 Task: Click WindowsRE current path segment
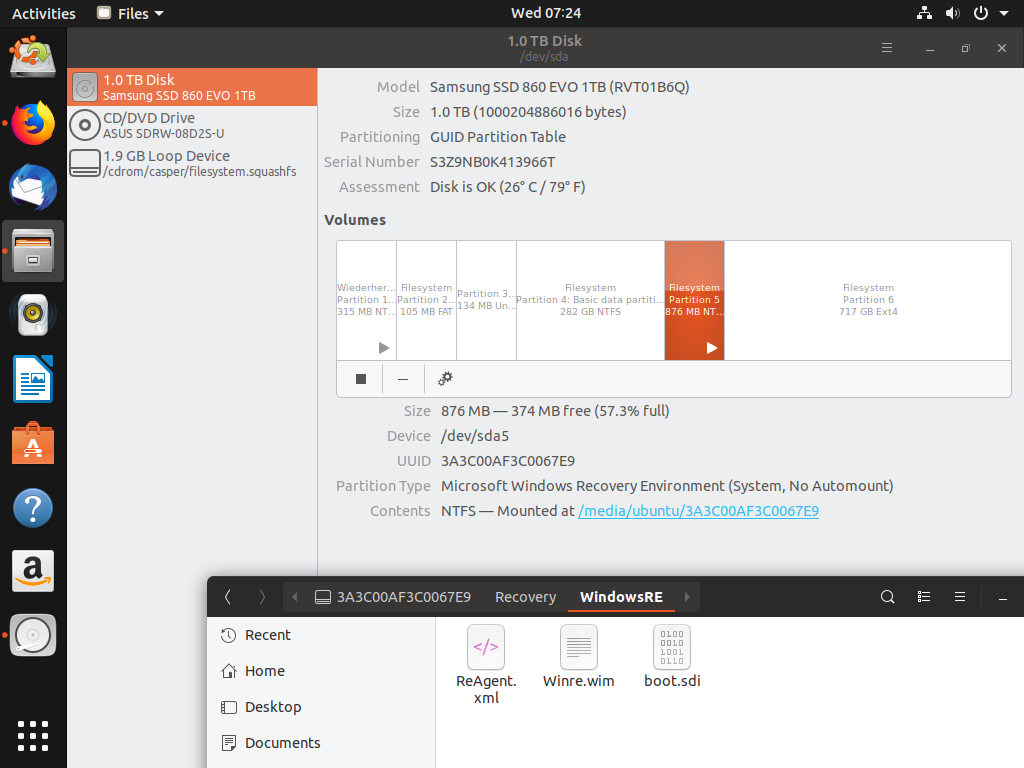click(621, 597)
